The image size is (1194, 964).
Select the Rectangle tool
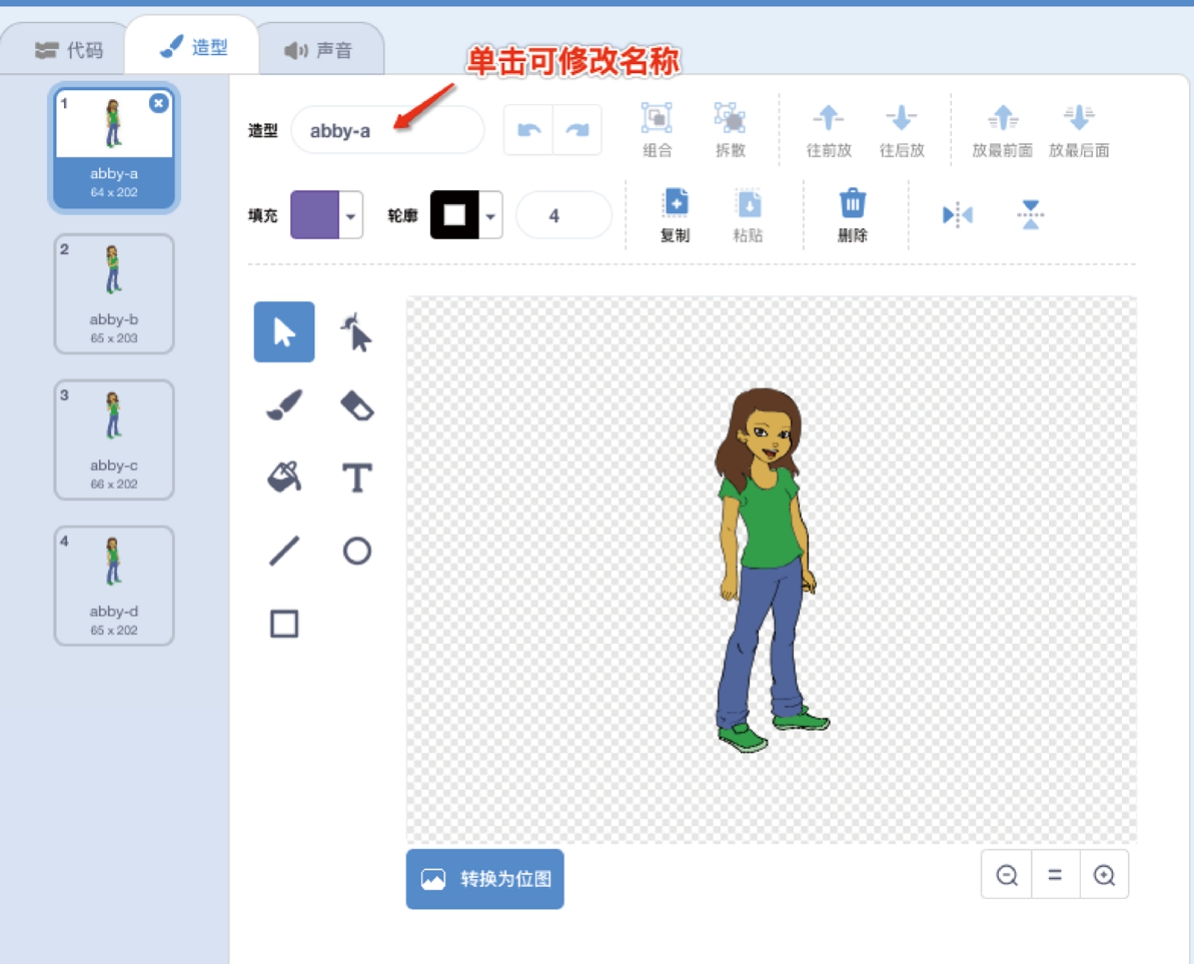pos(284,624)
